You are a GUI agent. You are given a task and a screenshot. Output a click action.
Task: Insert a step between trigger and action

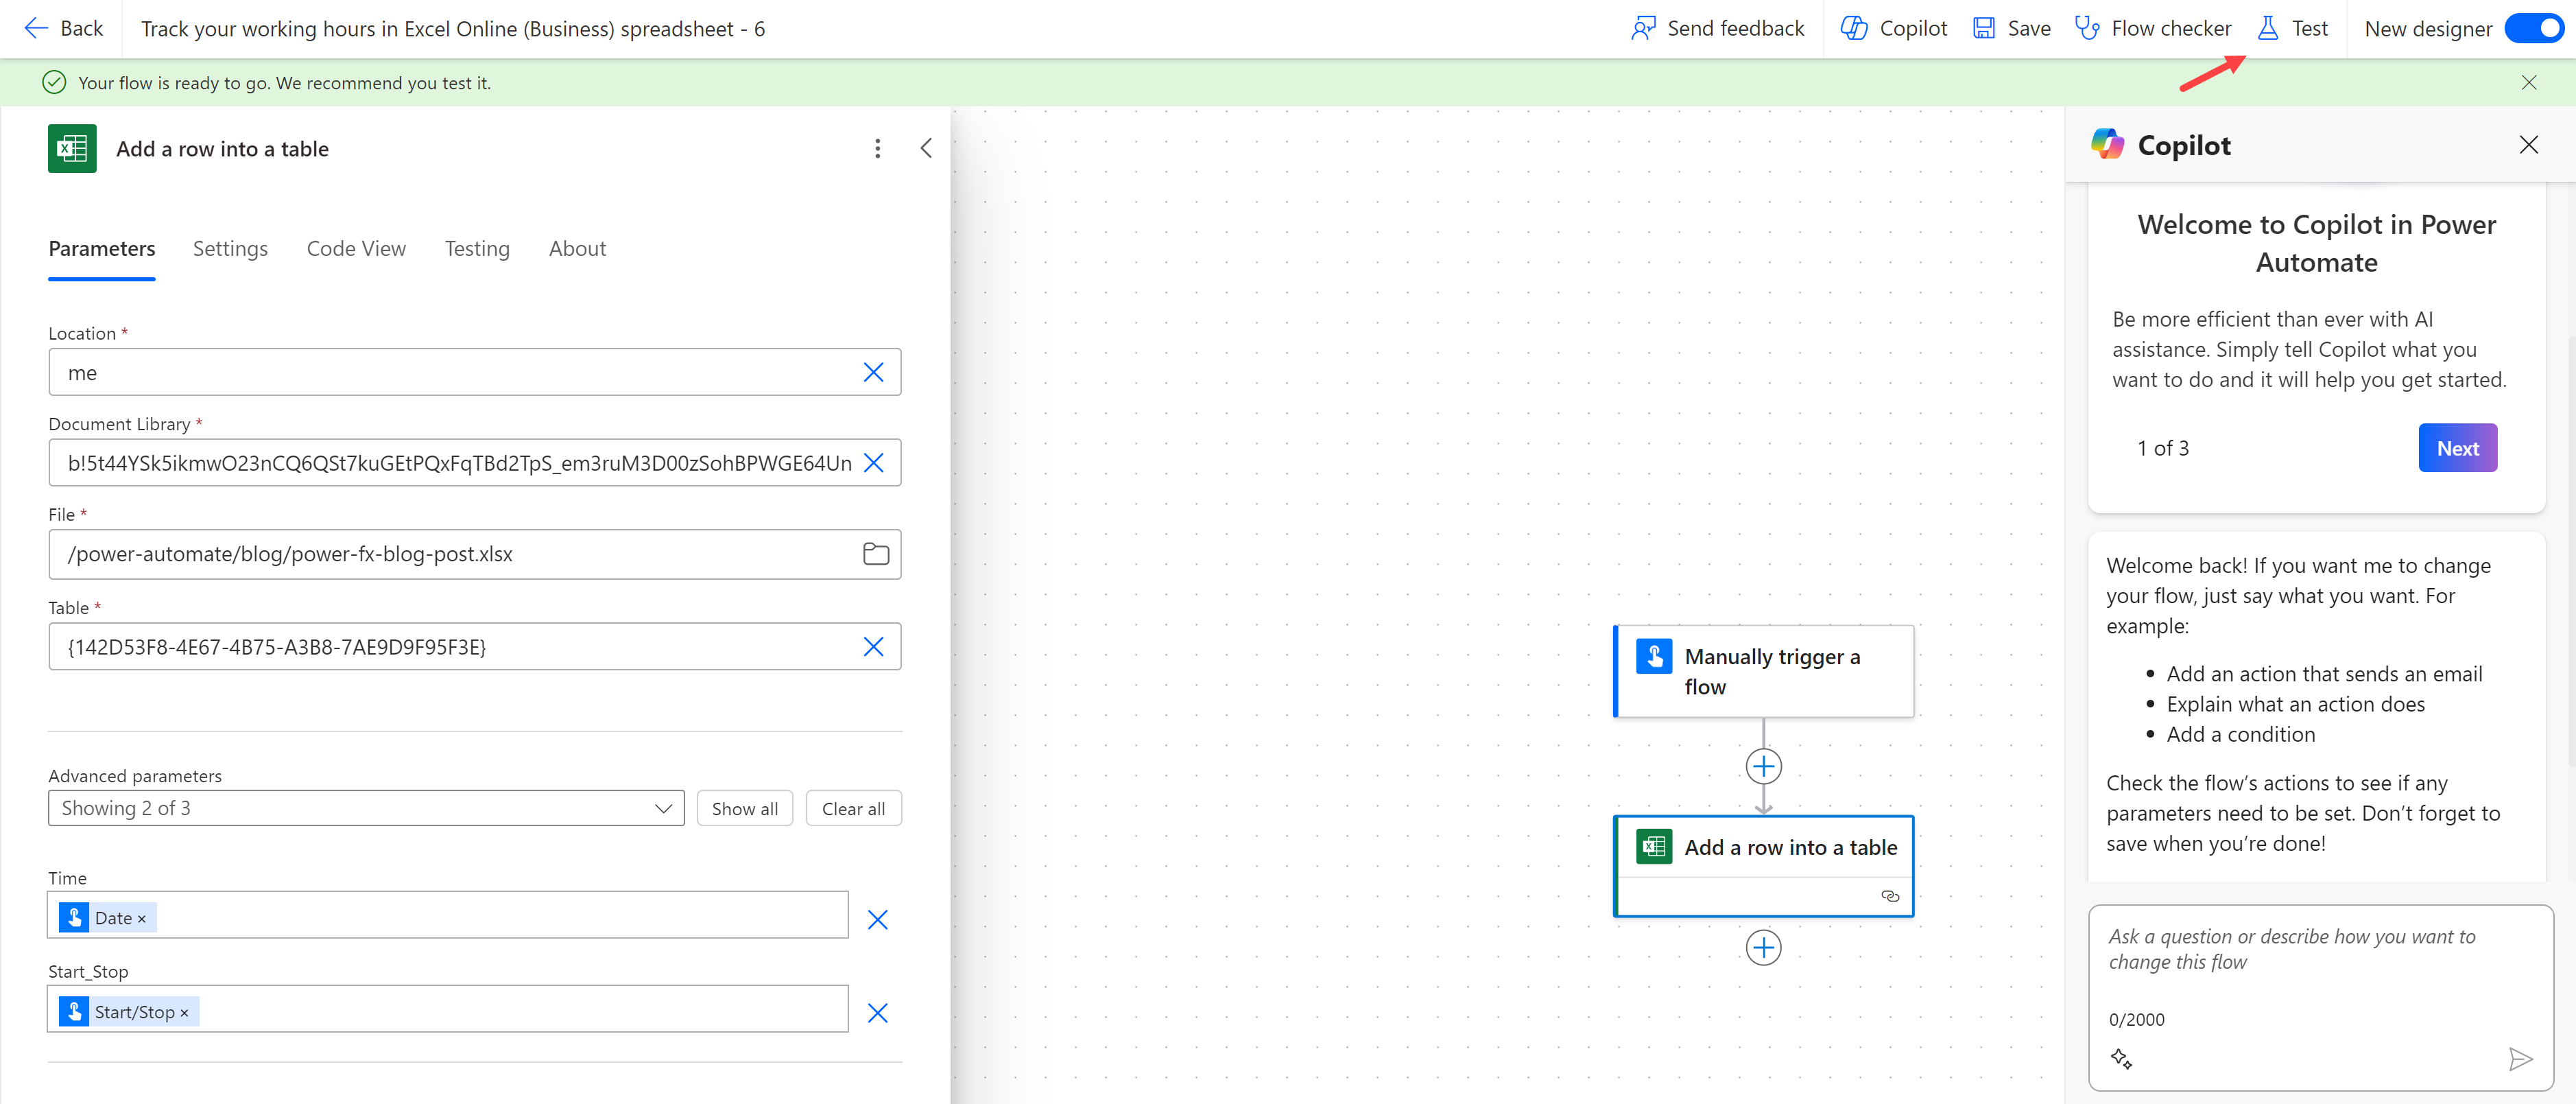click(x=1763, y=767)
